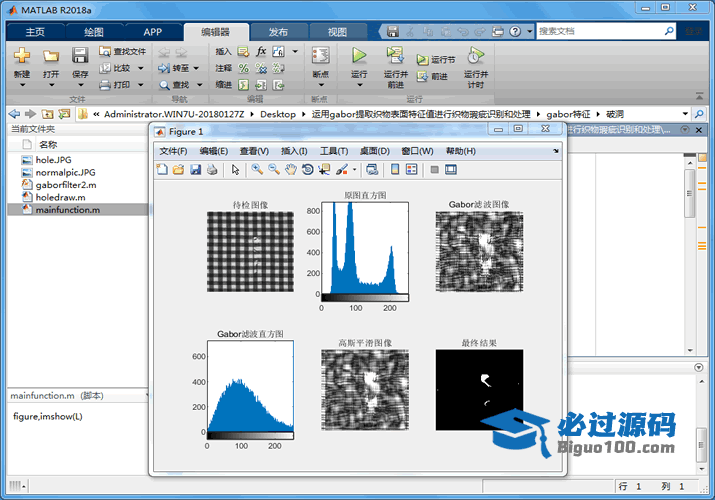Viewport: 715px width, 500px height.
Task: Open the 工具(T) menu in Figure window
Action: [333, 151]
